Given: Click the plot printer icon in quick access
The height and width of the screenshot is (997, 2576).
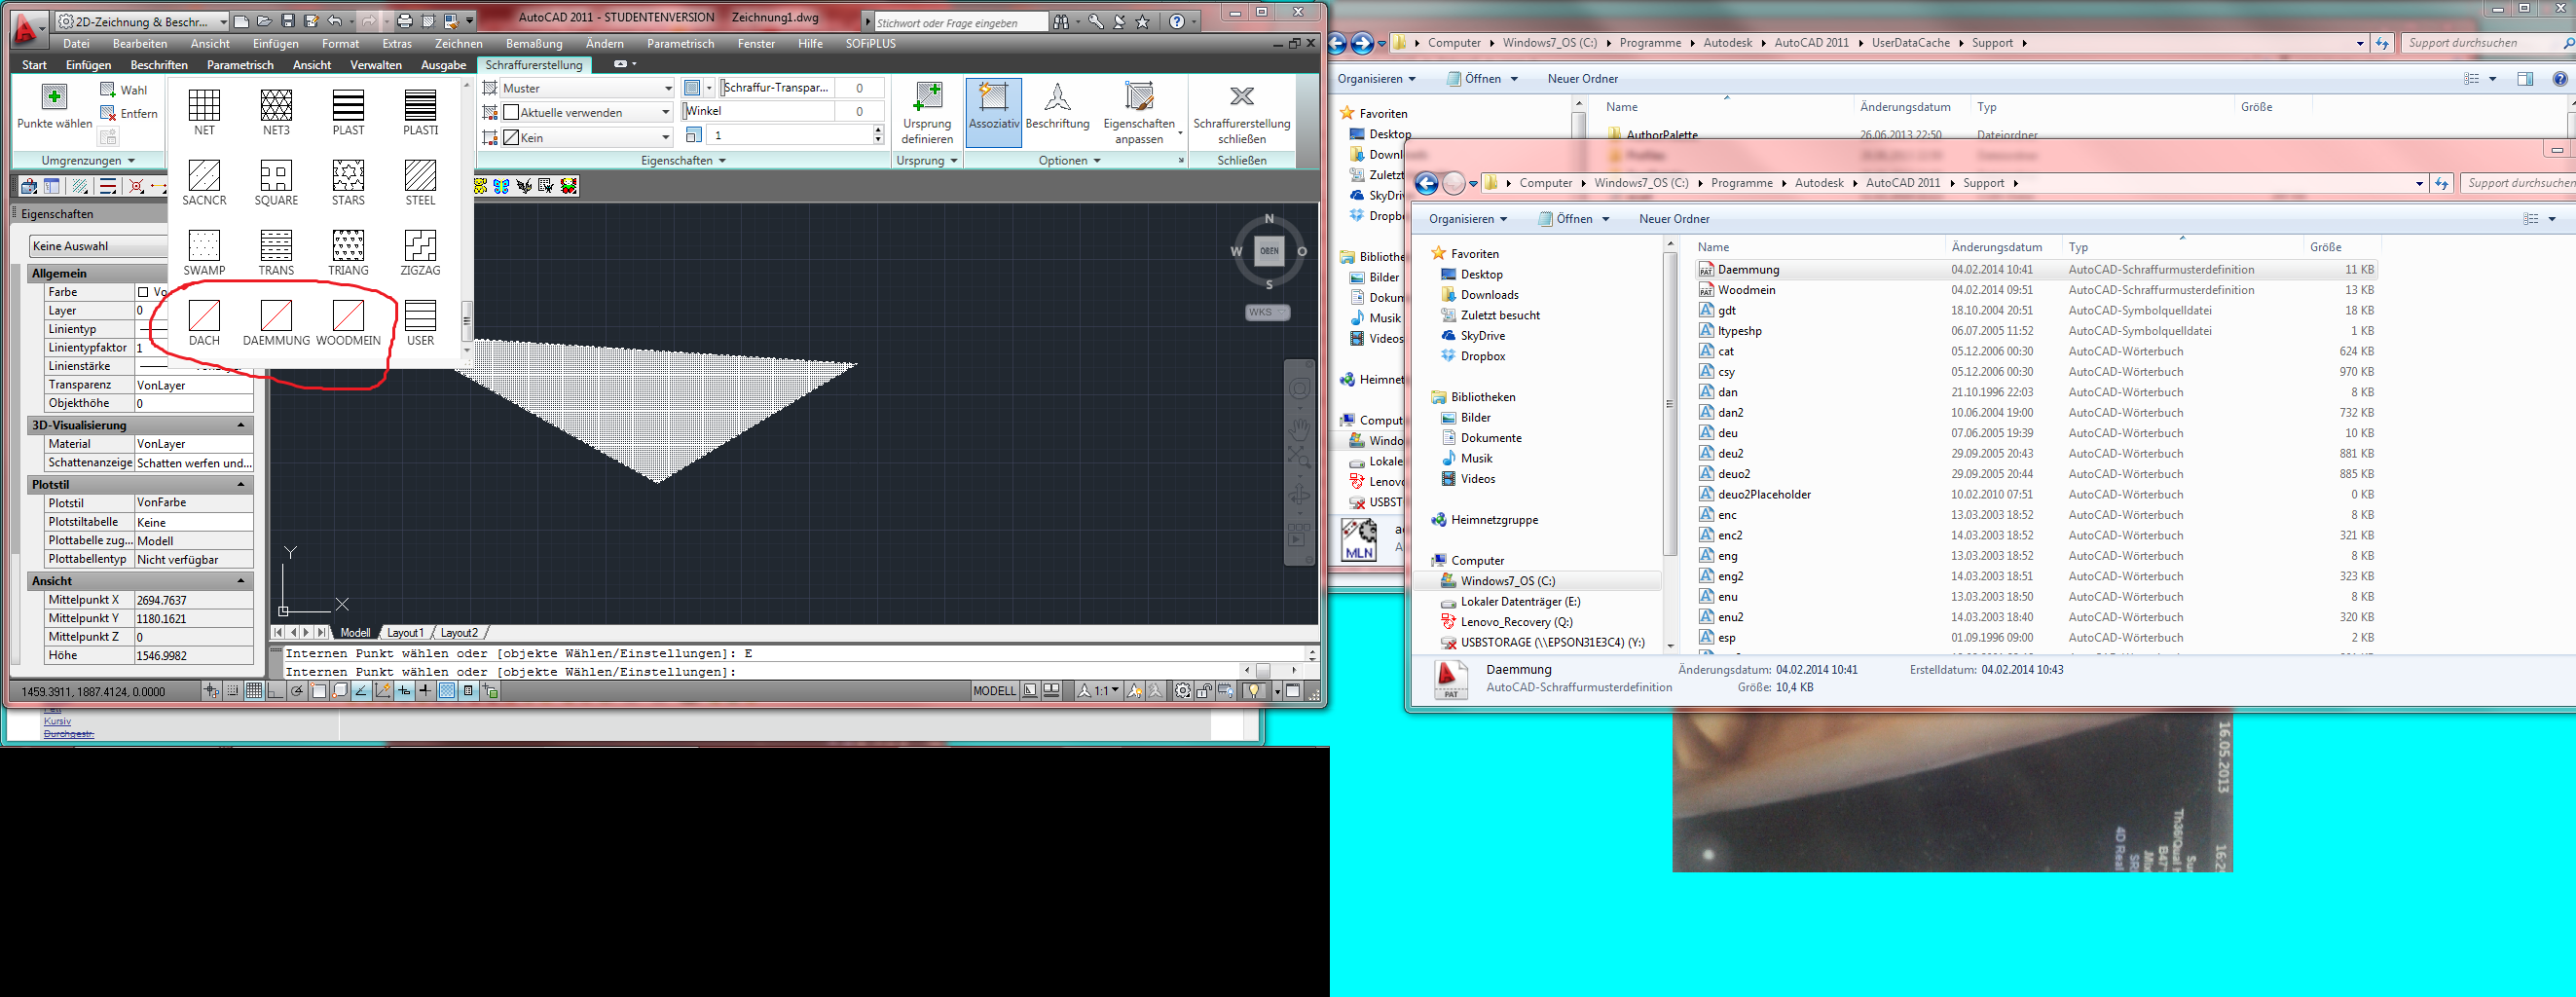Looking at the screenshot, I should (x=404, y=21).
